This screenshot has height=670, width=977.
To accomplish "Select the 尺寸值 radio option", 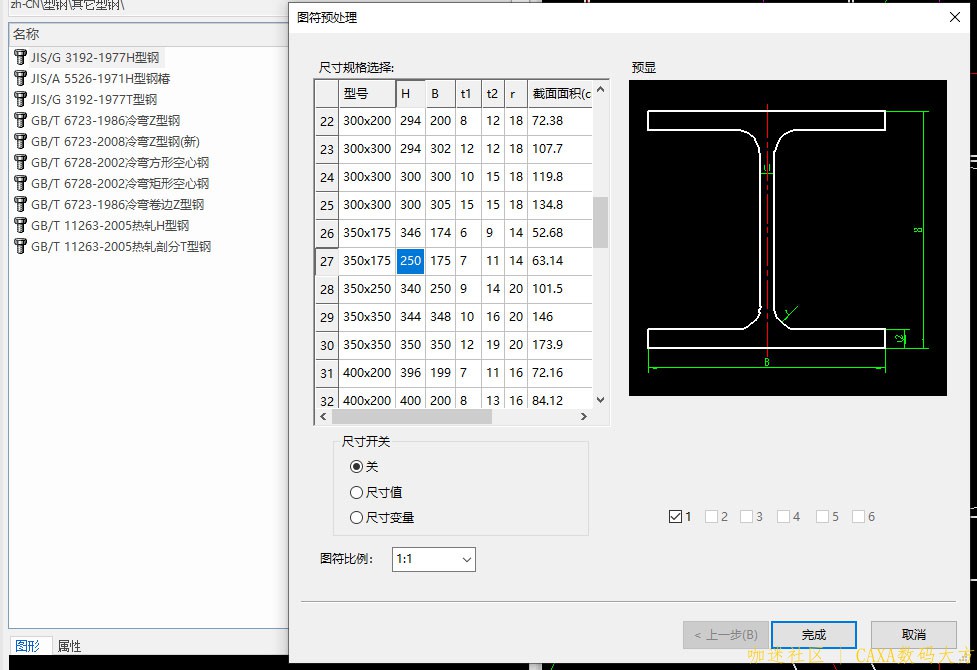I will click(357, 493).
